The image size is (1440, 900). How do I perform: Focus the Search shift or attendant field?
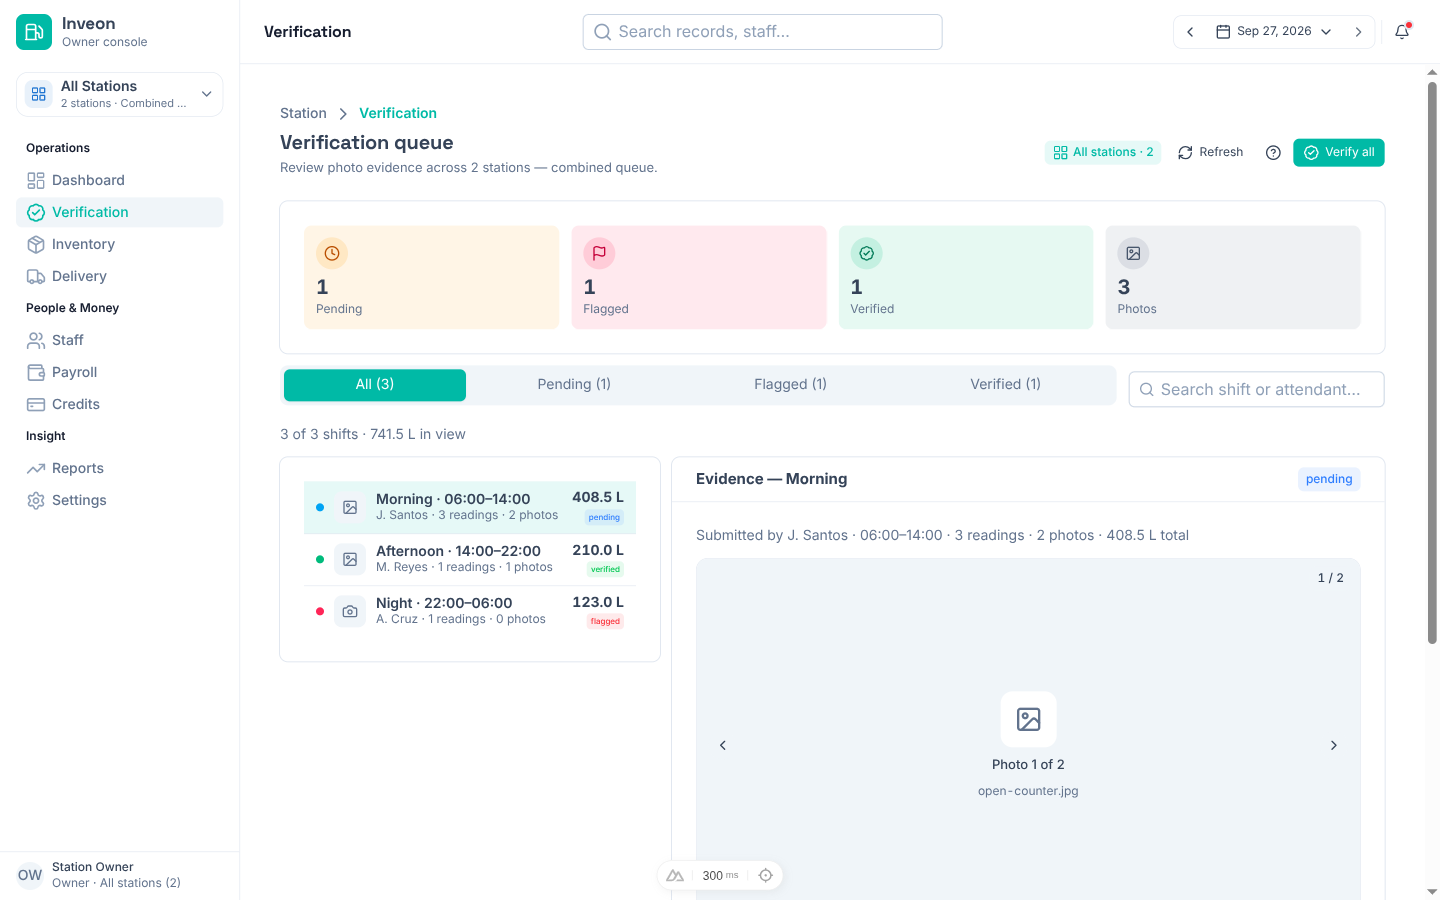tap(1256, 389)
